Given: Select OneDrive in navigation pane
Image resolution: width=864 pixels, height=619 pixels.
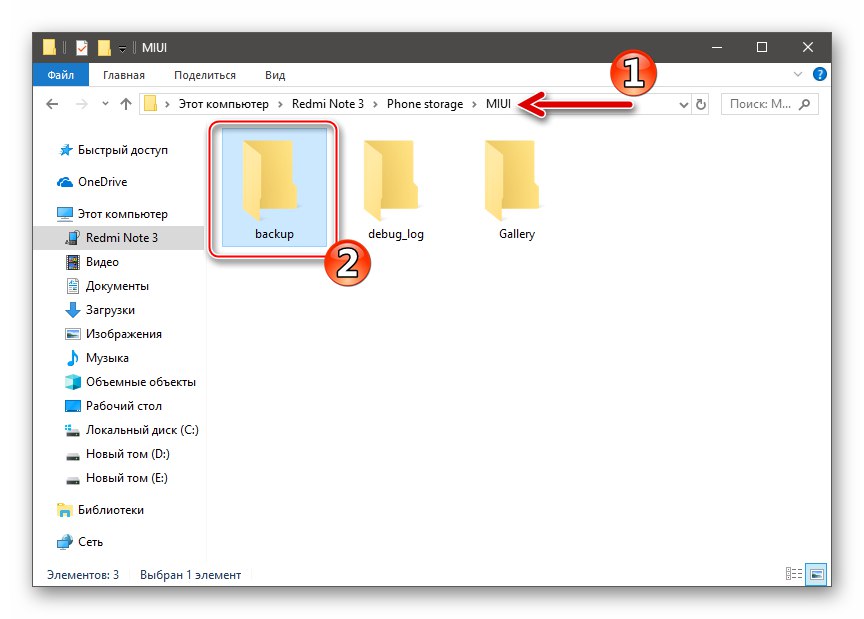Looking at the screenshot, I should click(x=91, y=182).
